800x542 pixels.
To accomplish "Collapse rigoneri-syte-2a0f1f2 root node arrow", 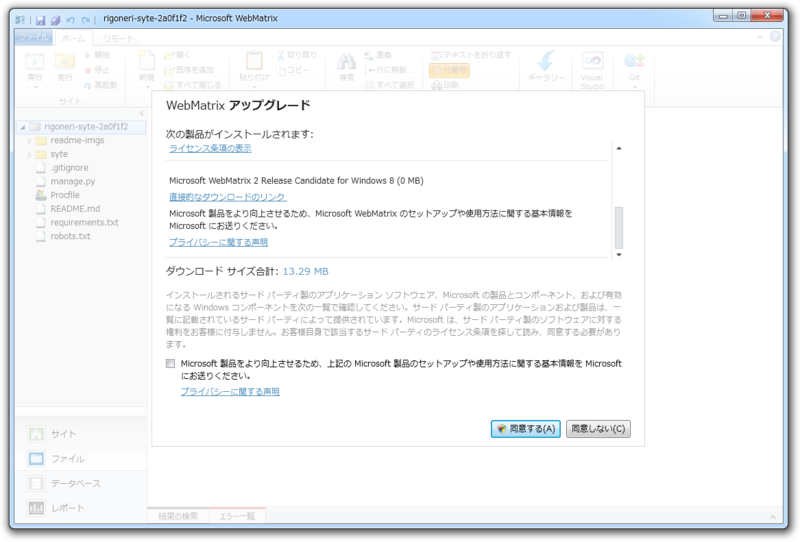I will [x=23, y=127].
